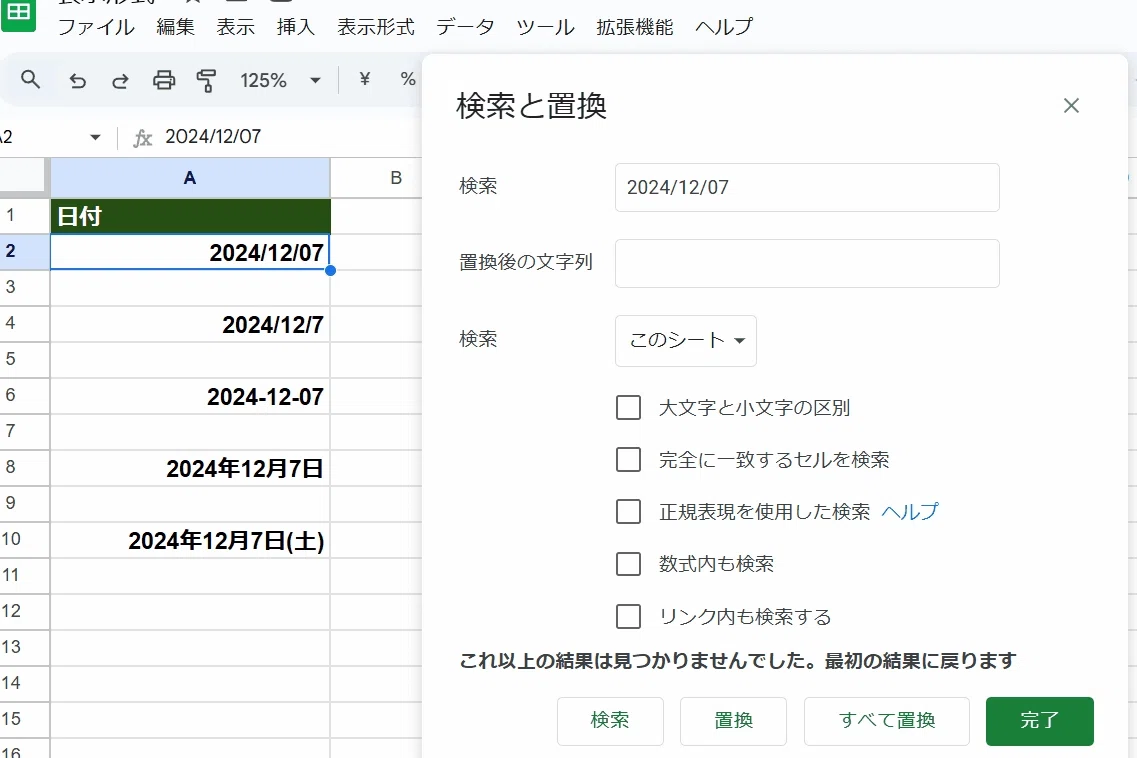Open the regex ヘルプ link
The image size is (1137, 758).
[x=909, y=511]
